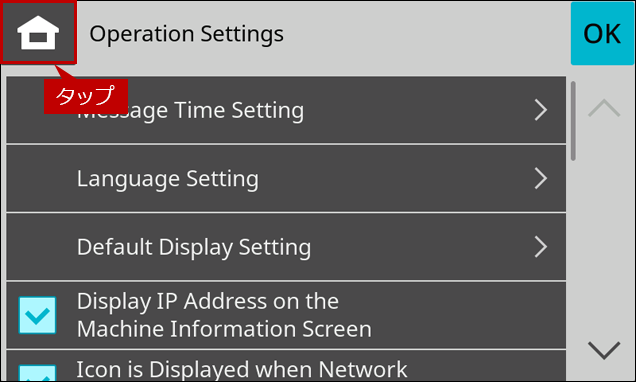Open Default Display Setting
Screen dimensions: 636x382
coord(286,247)
